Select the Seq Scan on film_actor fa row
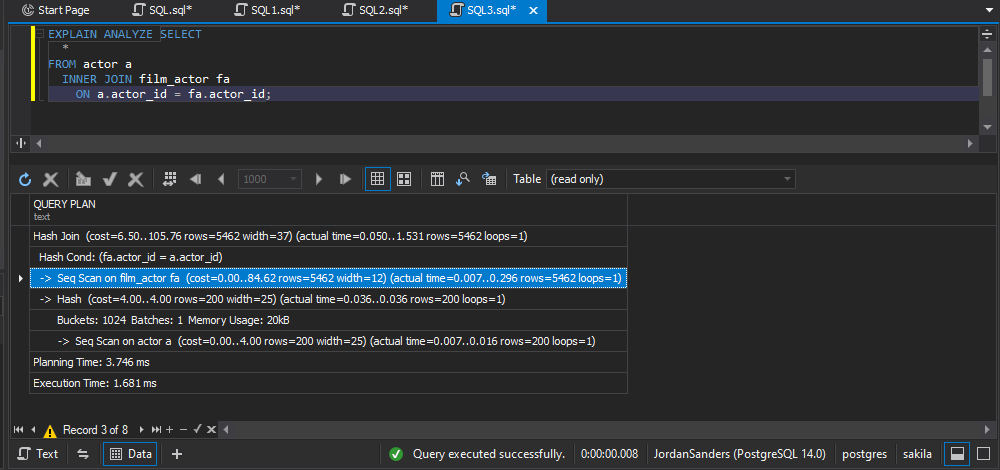This screenshot has height=470, width=1000. tap(328, 278)
